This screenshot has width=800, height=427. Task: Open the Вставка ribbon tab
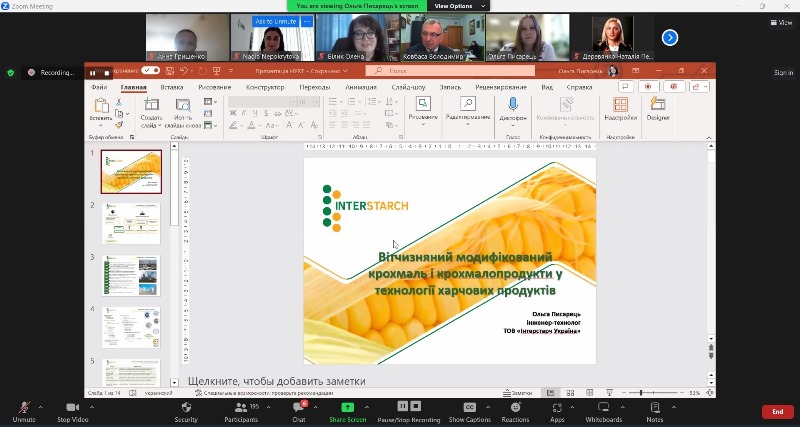[x=172, y=87]
